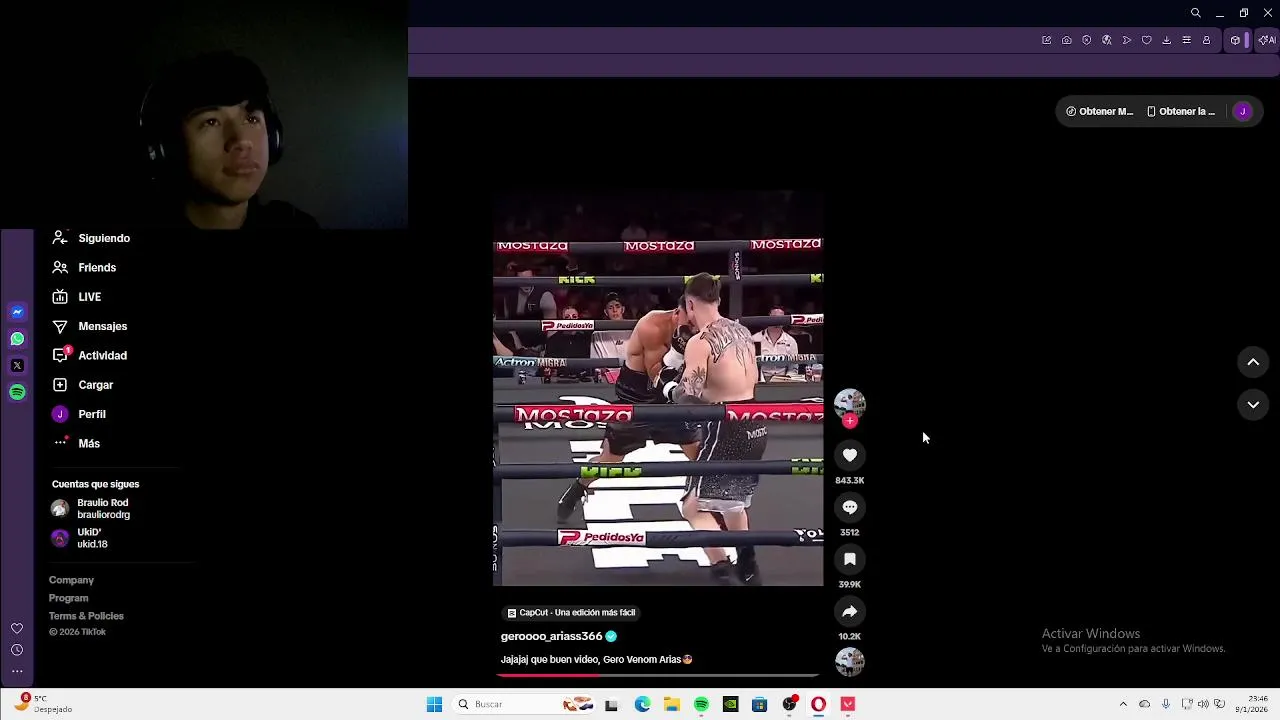Open Microsoft Edge from the taskbar
Image resolution: width=1280 pixels, height=720 pixels.
[x=642, y=704]
